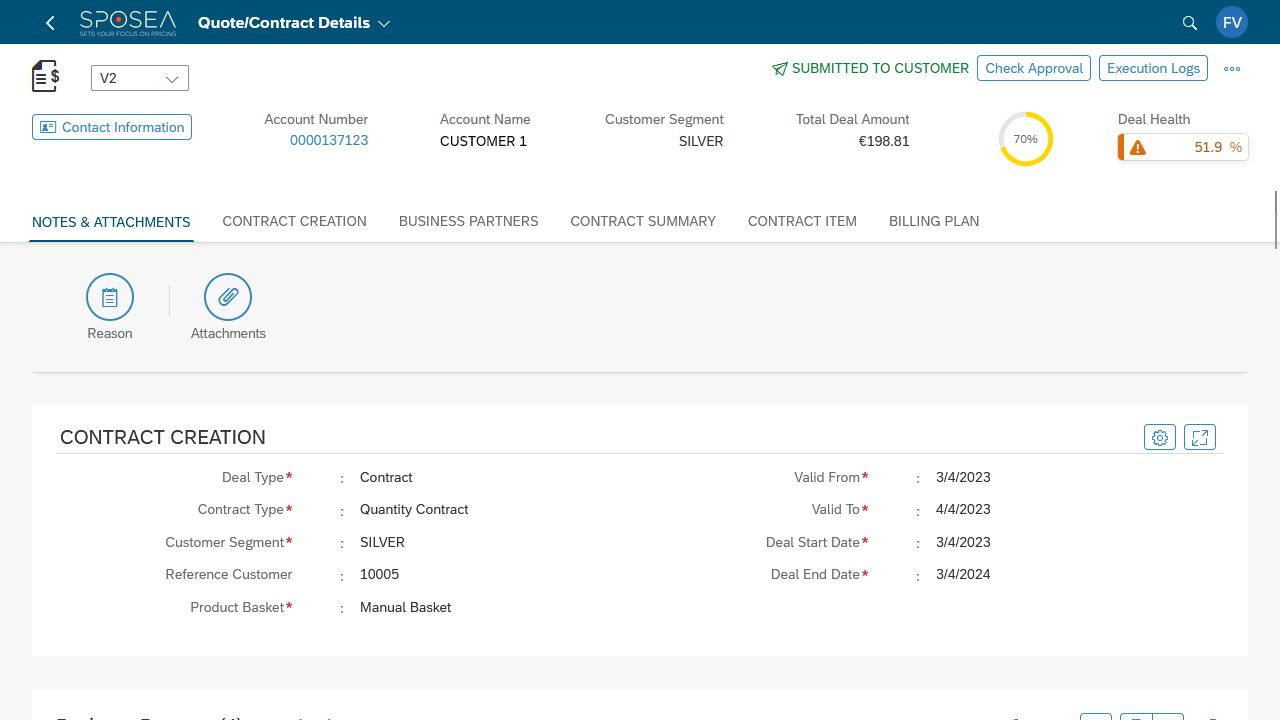This screenshot has height=720, width=1280.
Task: Open the Reason notes panel
Action: (109, 297)
